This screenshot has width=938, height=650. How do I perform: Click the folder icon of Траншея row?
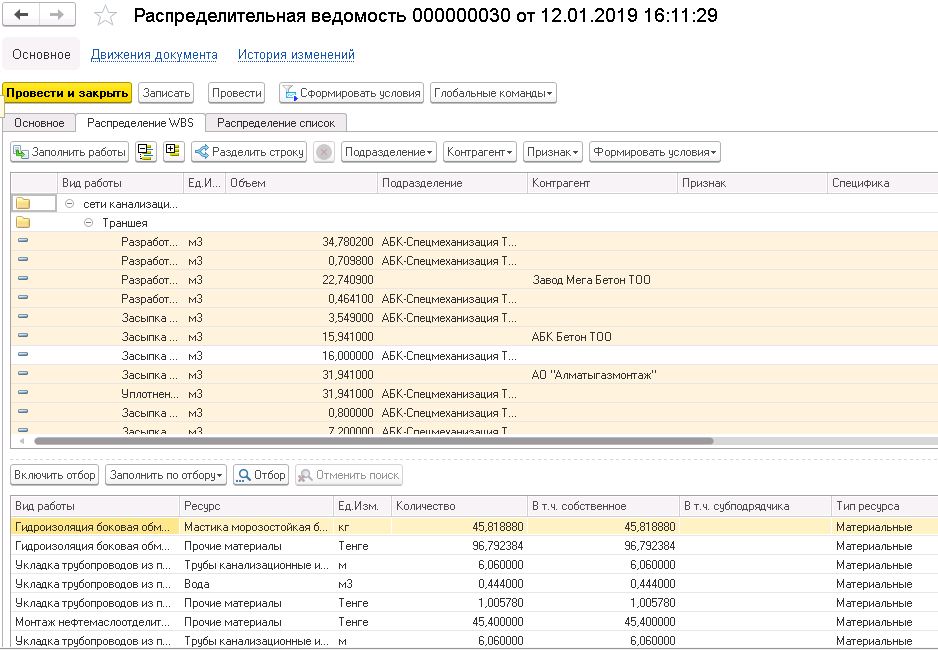(23, 223)
